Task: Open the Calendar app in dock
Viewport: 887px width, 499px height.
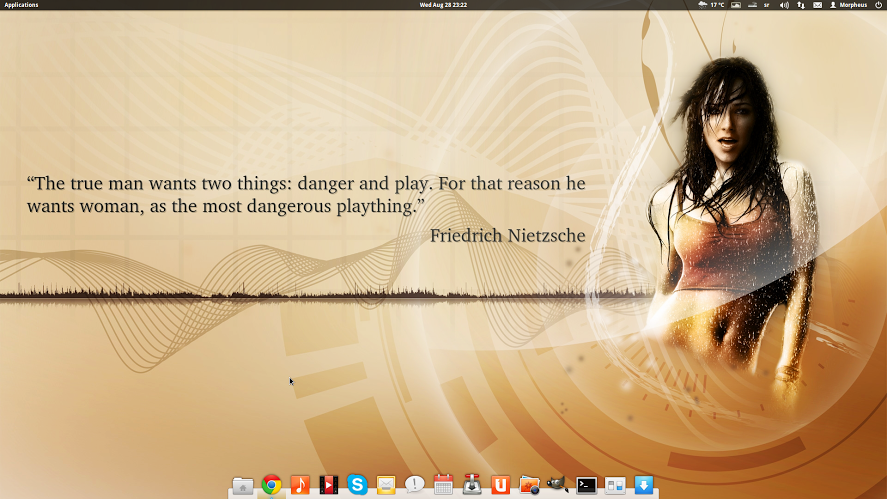Action: point(443,485)
